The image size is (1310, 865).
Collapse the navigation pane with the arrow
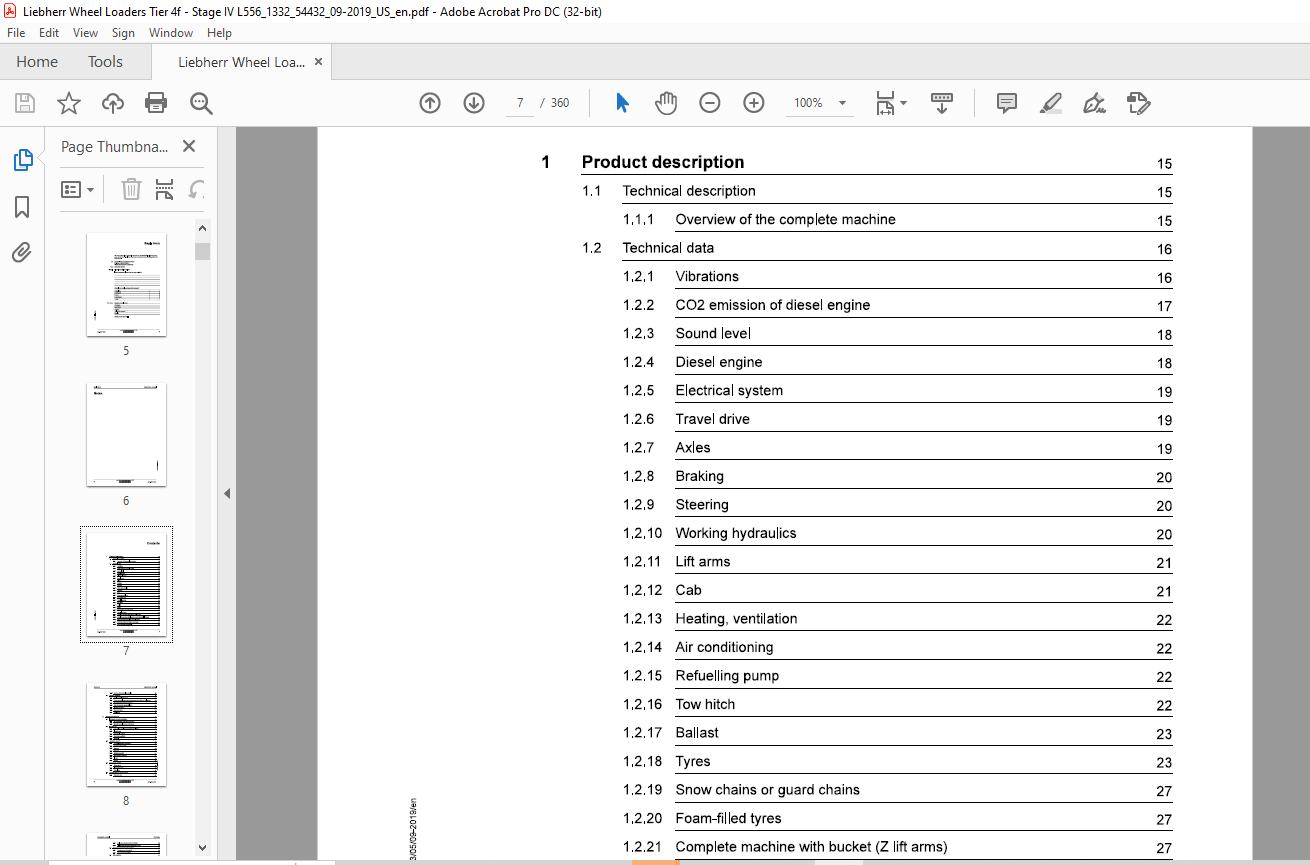click(226, 493)
